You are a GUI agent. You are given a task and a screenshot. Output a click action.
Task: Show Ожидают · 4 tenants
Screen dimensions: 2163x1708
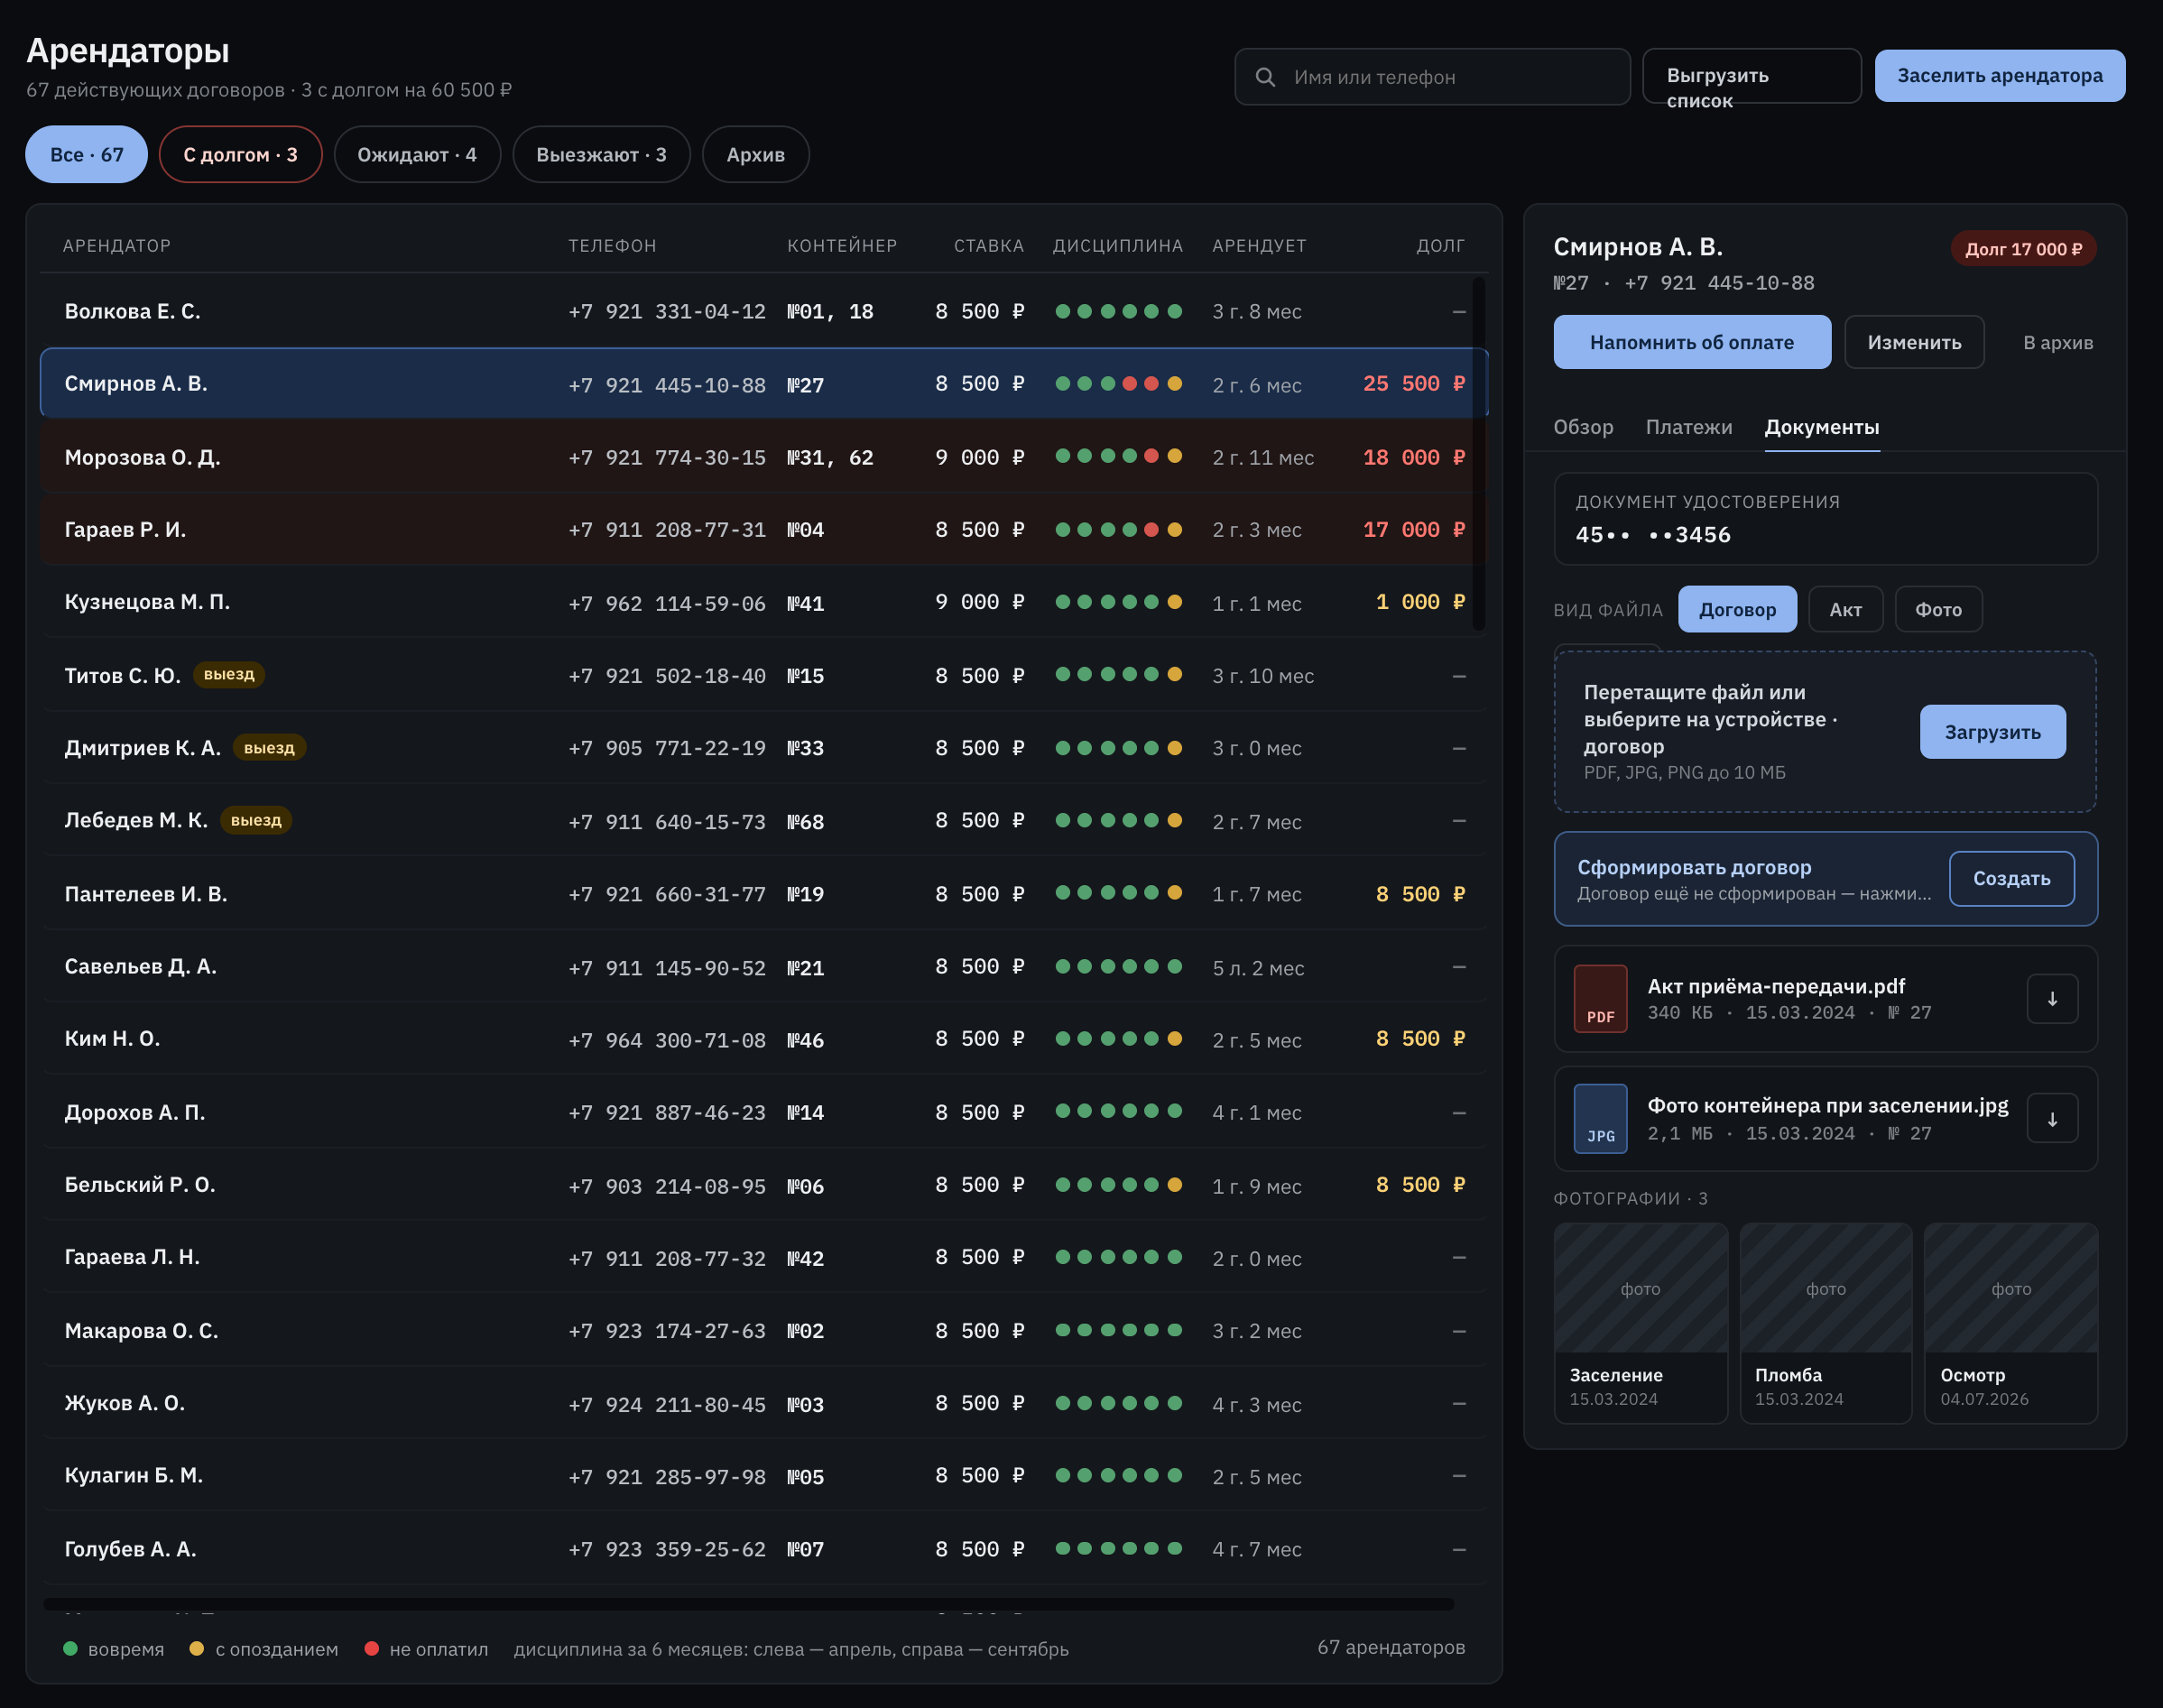pyautogui.click(x=417, y=154)
